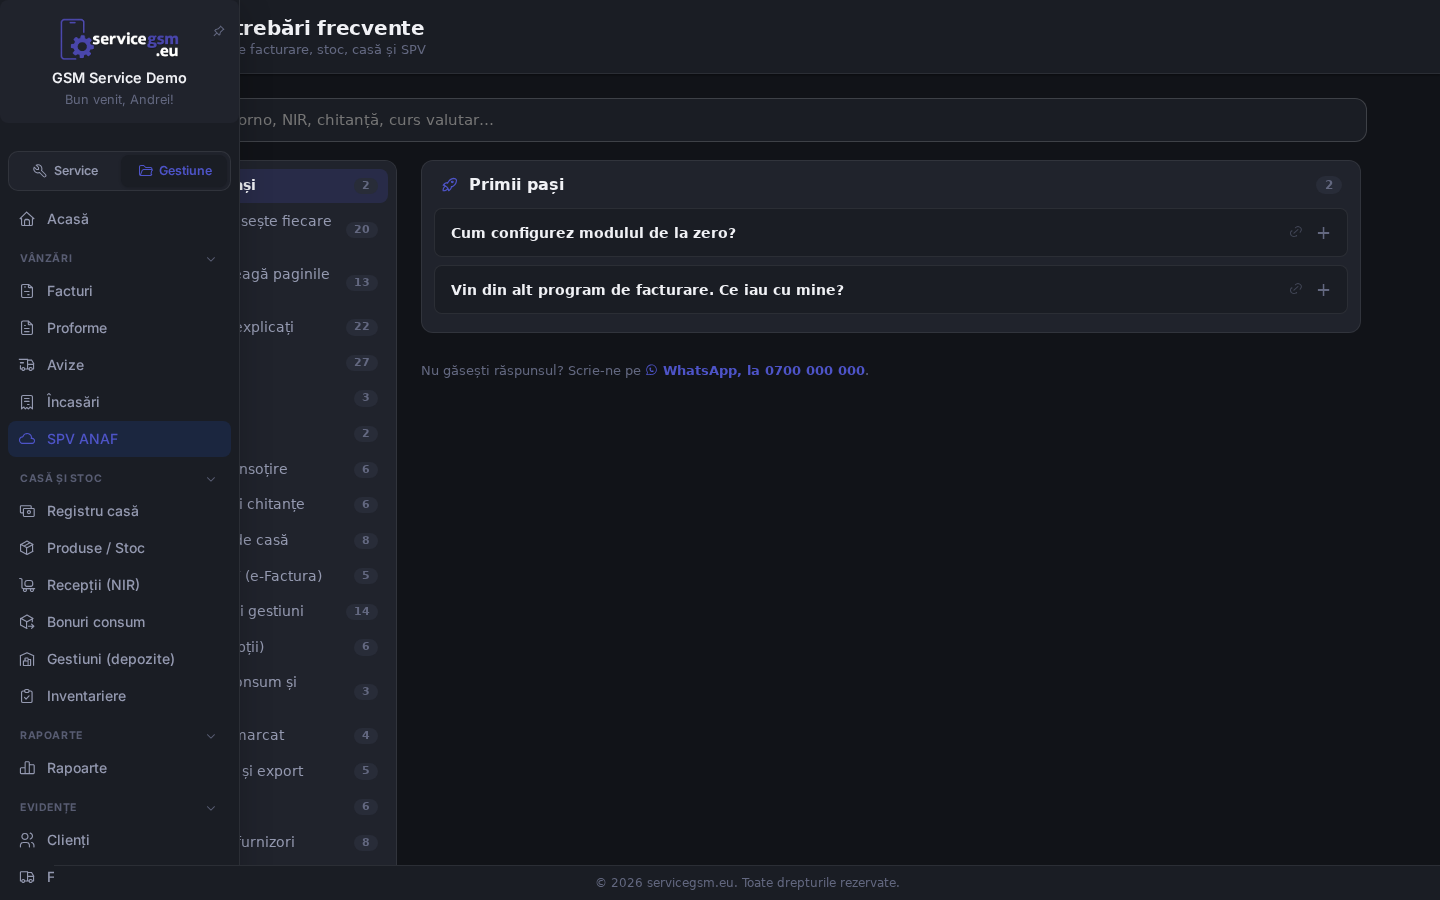Select the FAQ category with 22 questions
Image resolution: width=1440 pixels, height=900 pixels.
point(314,327)
